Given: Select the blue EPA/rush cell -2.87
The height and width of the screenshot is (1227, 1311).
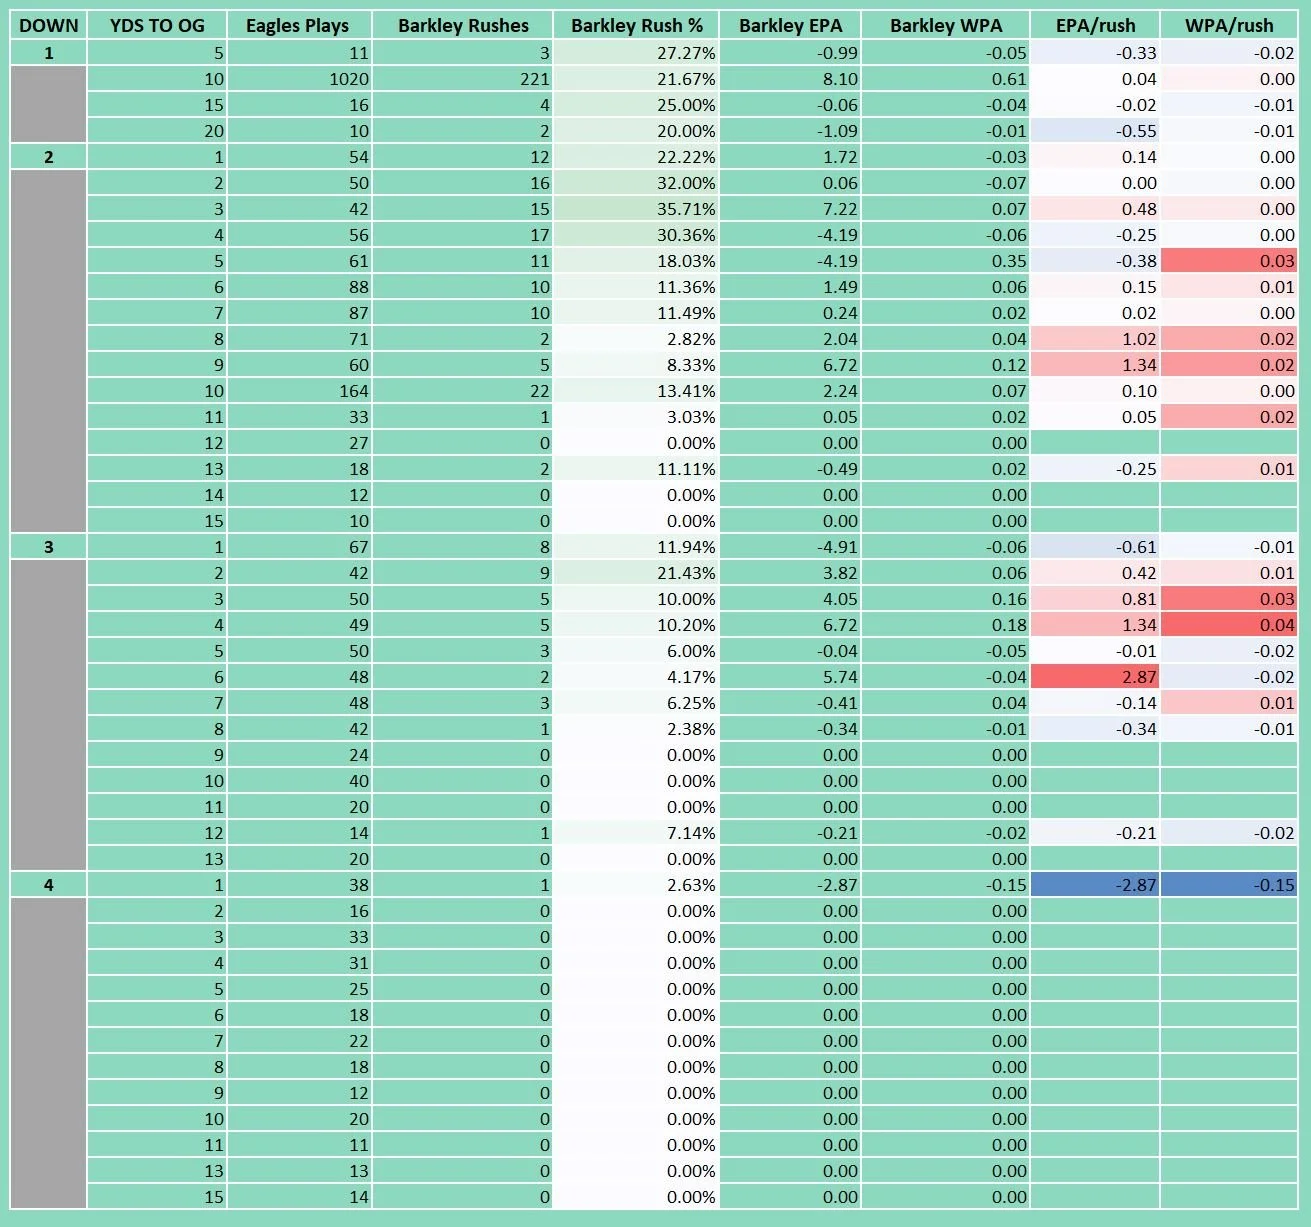Looking at the screenshot, I should [1095, 885].
